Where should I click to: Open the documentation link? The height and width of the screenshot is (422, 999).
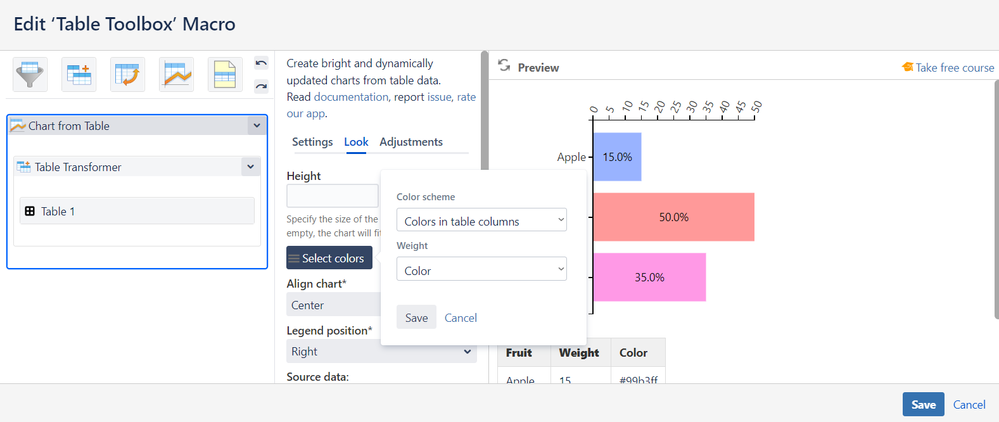coord(351,97)
